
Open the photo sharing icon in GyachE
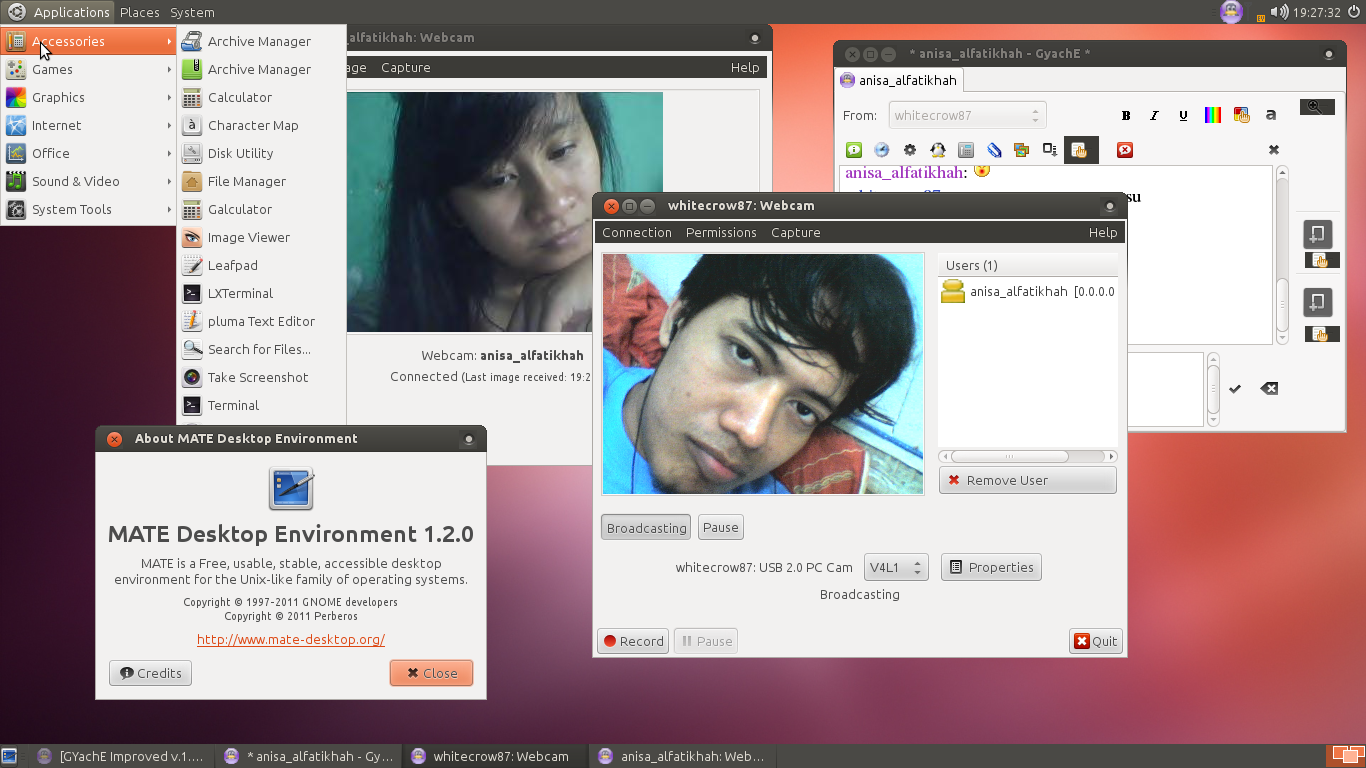pos(1020,149)
